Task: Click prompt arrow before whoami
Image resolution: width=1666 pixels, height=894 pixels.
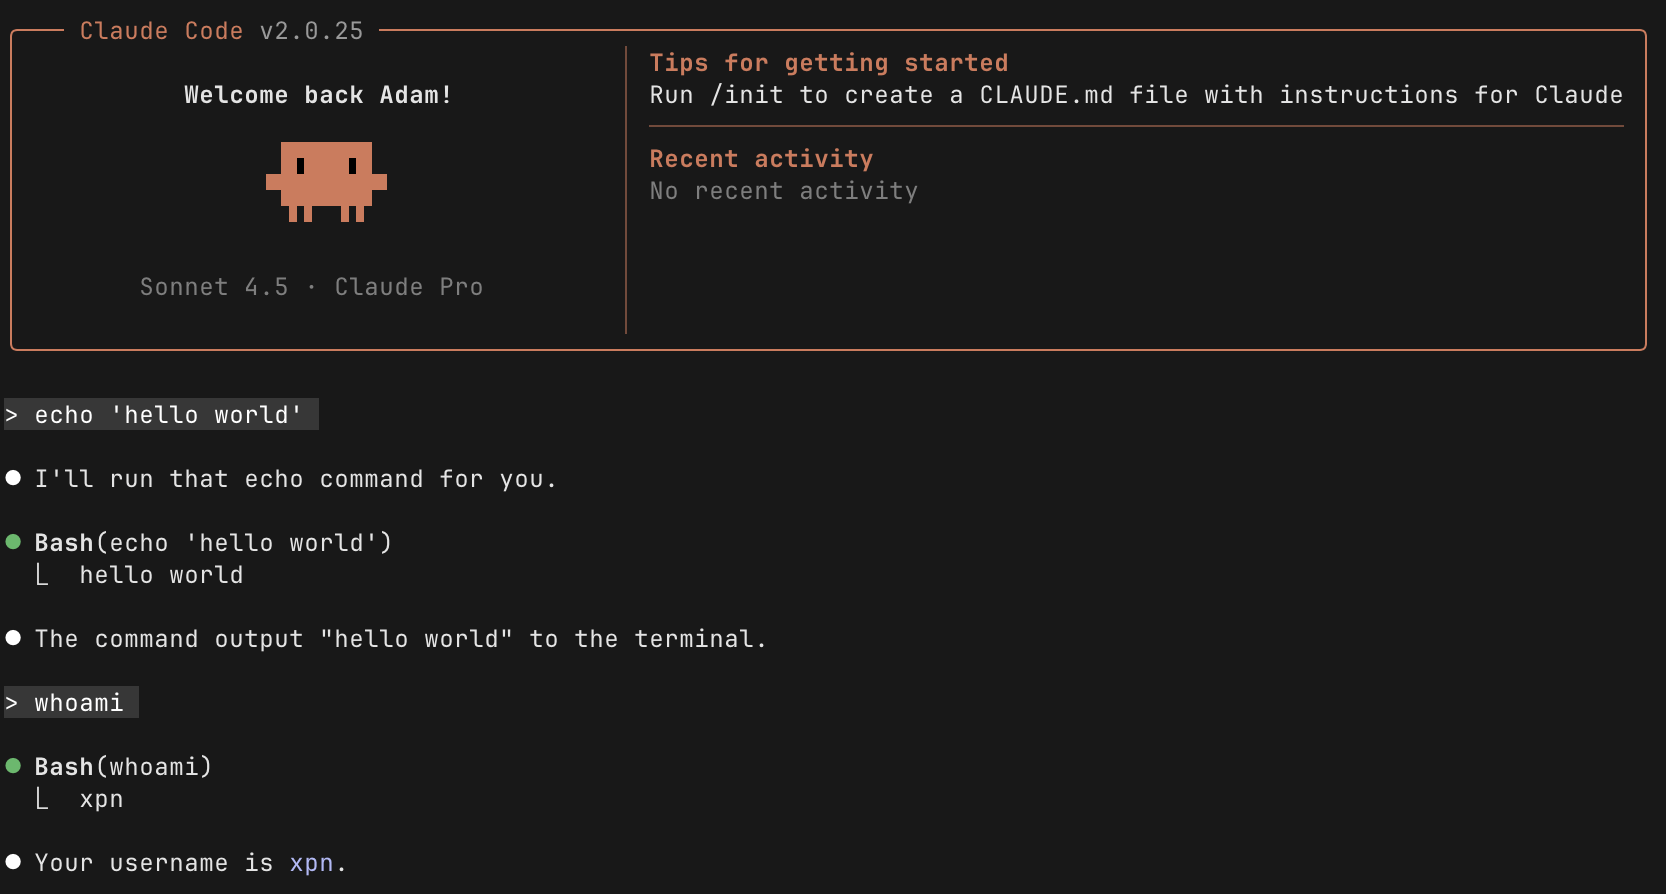Action: point(12,703)
